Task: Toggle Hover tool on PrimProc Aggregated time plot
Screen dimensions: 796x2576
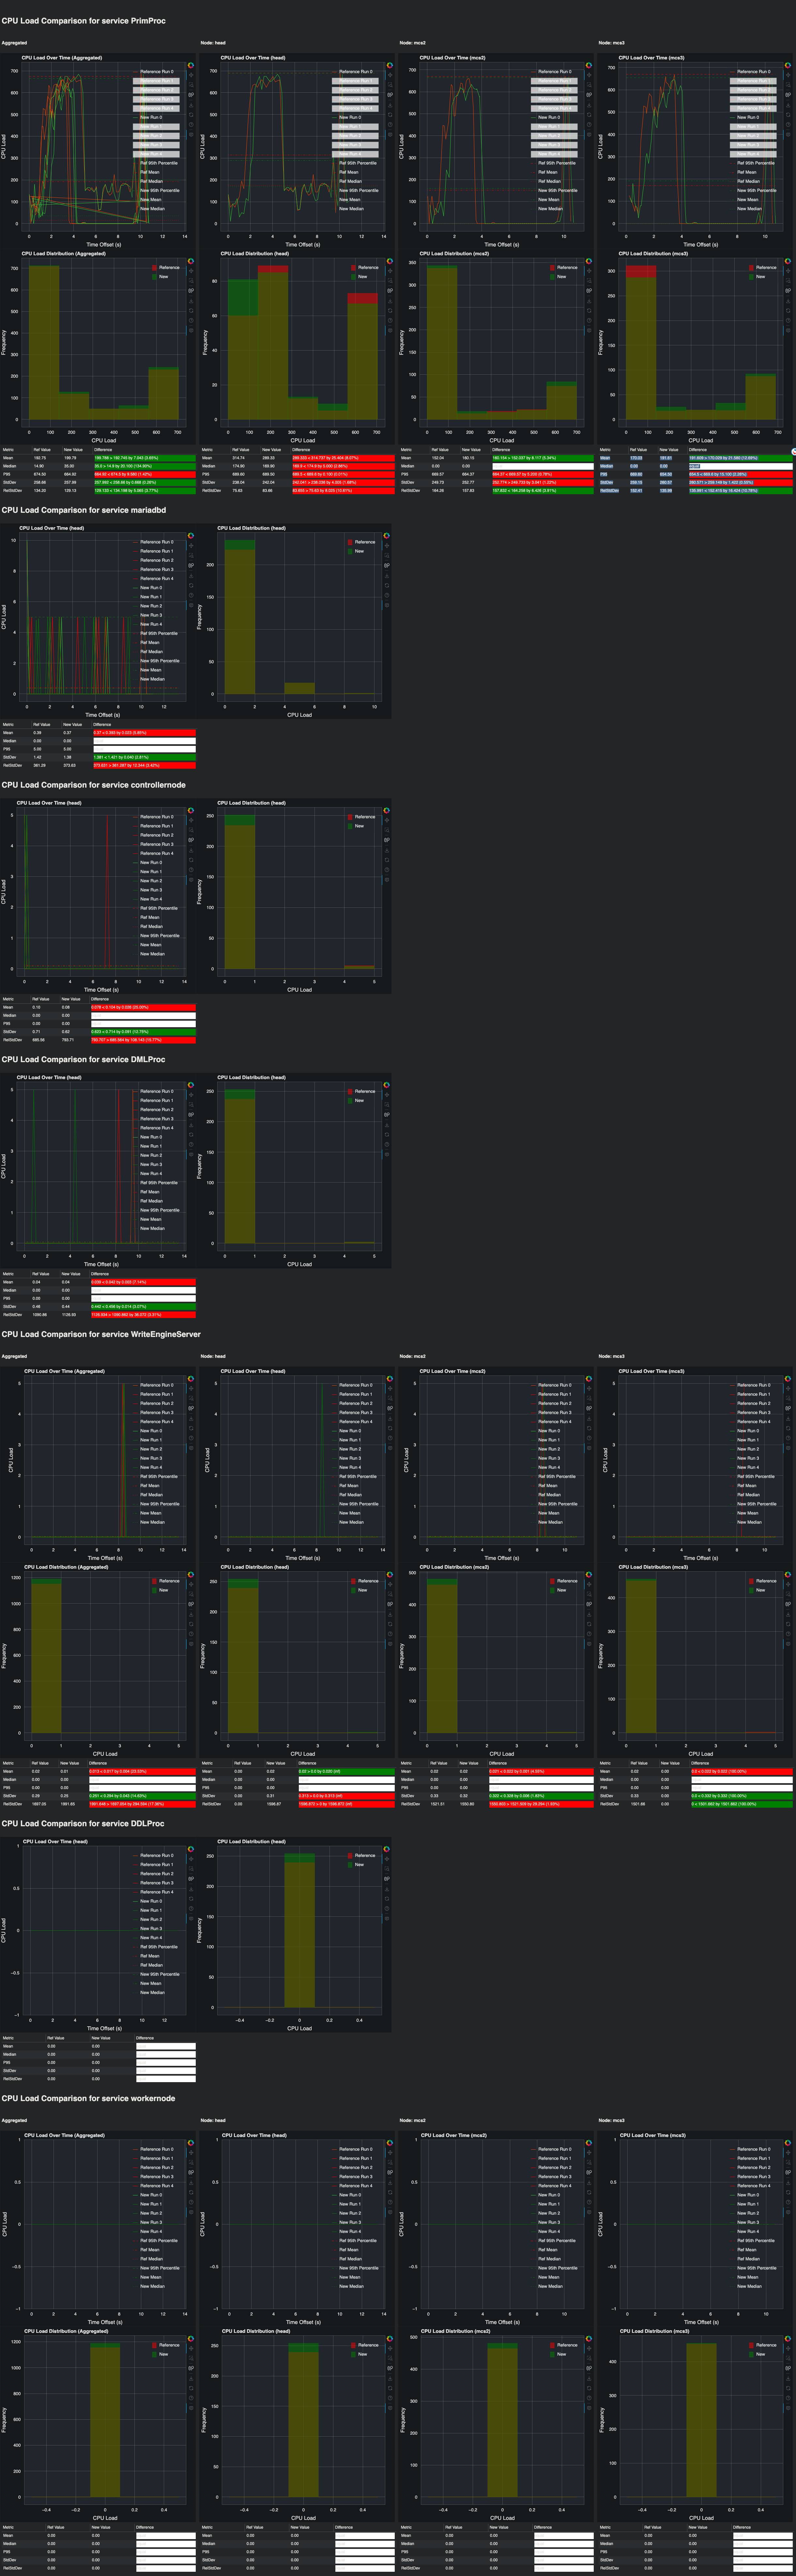Action: (191, 135)
